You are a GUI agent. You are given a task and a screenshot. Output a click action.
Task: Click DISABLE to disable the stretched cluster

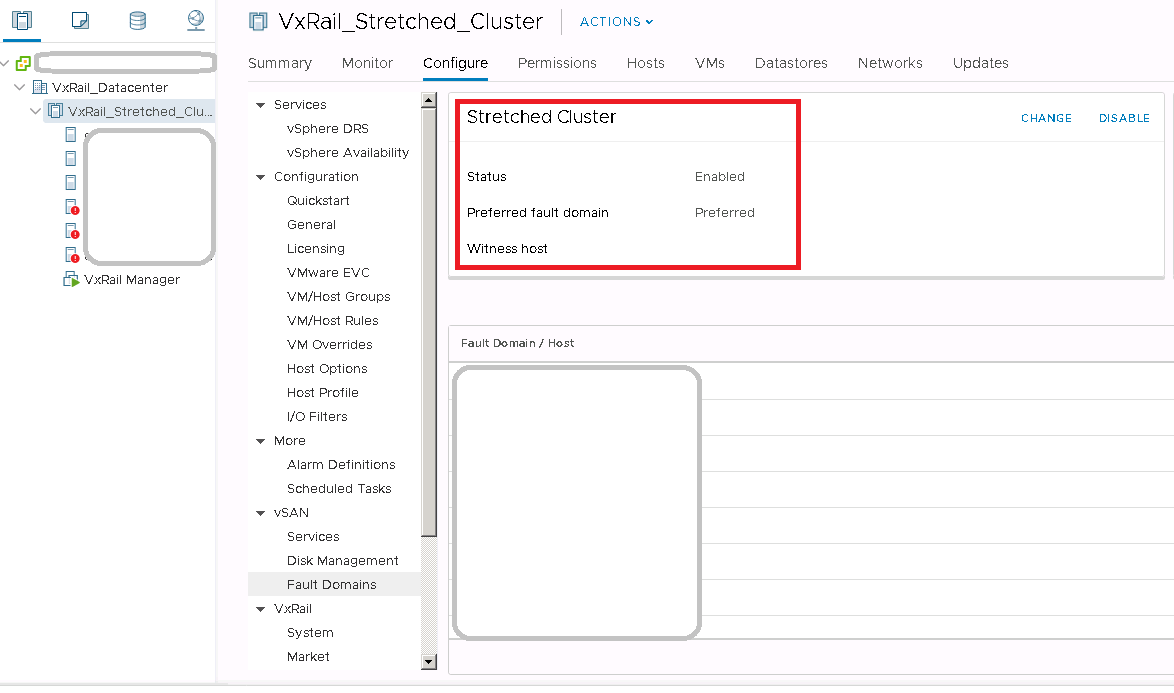(1123, 118)
